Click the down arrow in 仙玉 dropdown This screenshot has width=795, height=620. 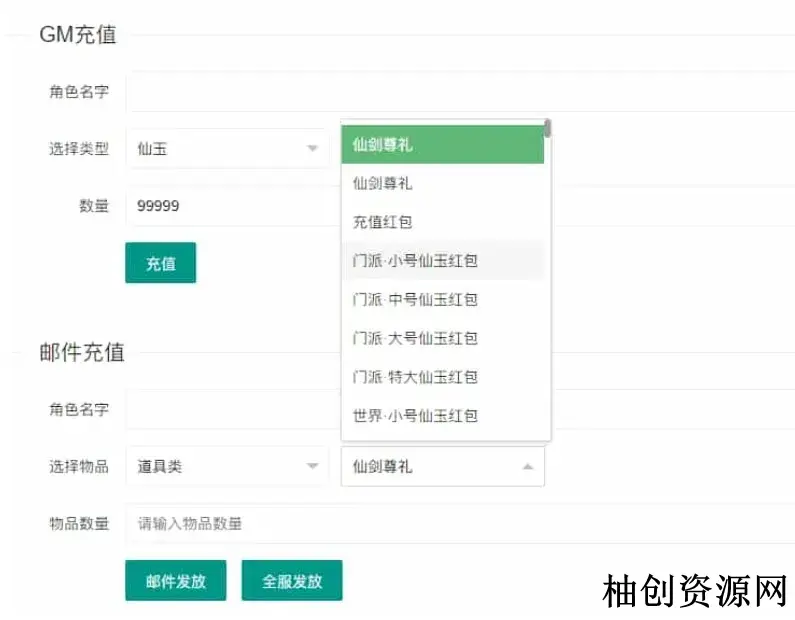click(x=312, y=149)
